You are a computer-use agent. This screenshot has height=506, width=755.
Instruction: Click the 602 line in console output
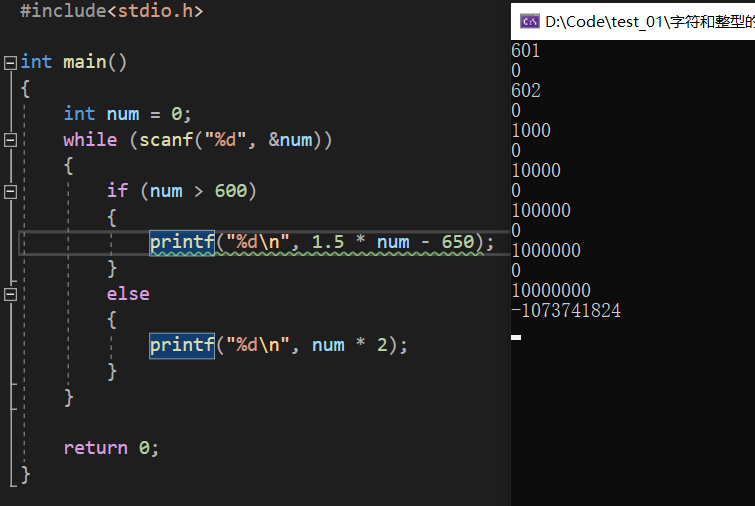point(526,91)
